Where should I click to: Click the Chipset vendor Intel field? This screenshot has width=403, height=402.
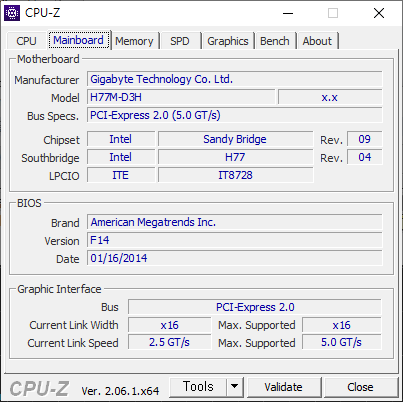click(x=121, y=139)
